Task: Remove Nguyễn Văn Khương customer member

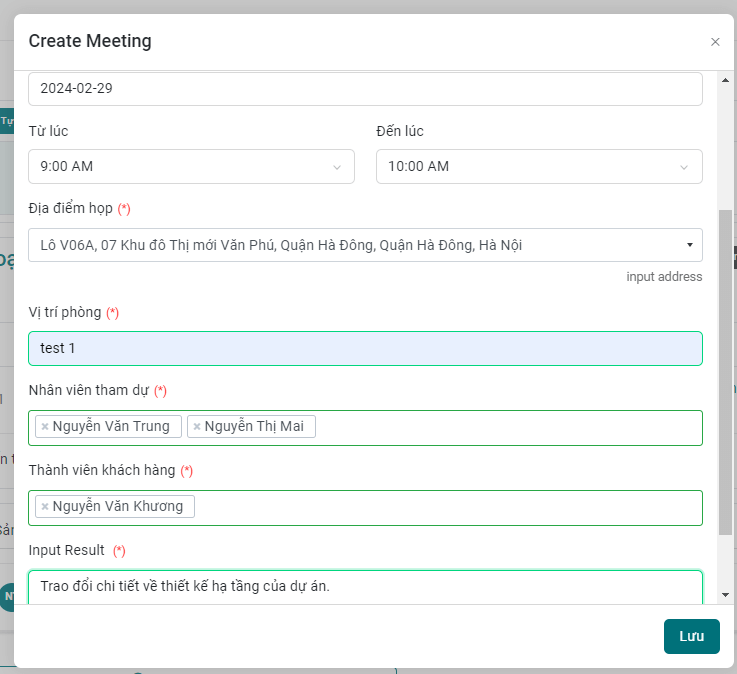Action: (x=45, y=507)
